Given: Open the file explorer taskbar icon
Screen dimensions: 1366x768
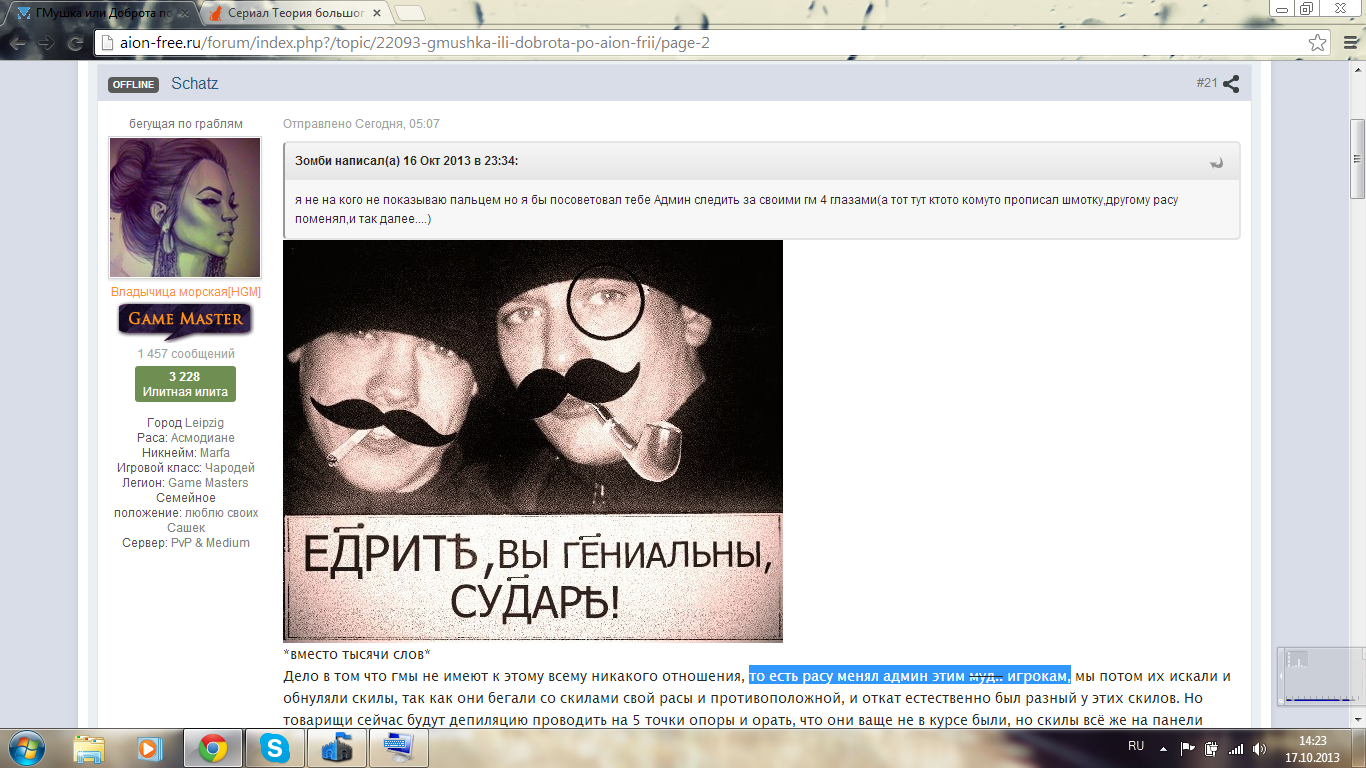Looking at the screenshot, I should click(89, 748).
